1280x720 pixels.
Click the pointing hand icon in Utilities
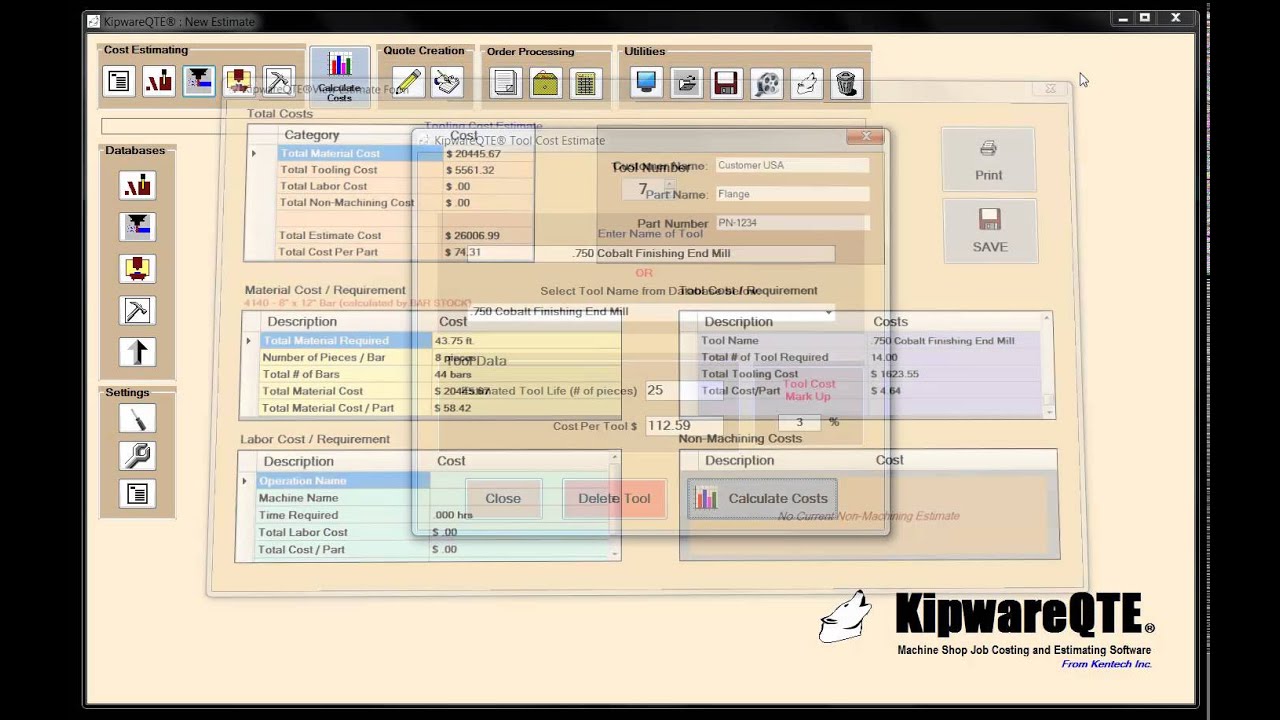point(807,83)
